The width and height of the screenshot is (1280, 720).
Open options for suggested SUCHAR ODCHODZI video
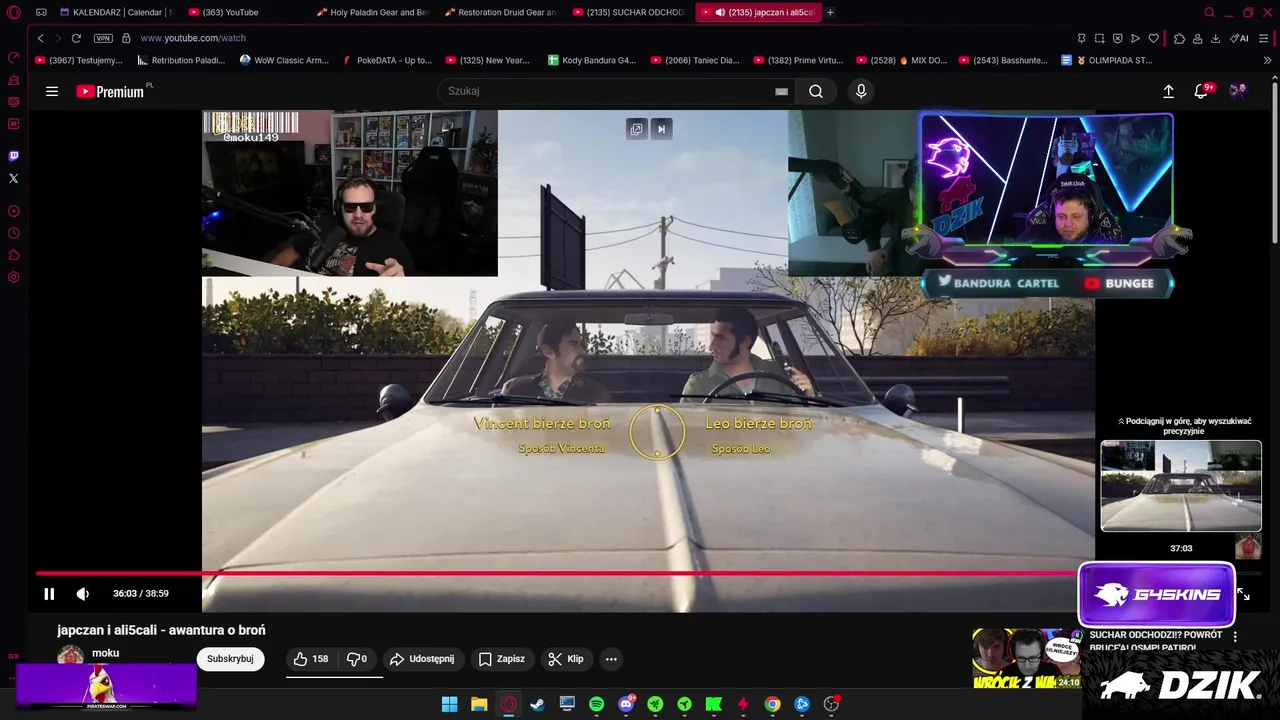coord(1235,636)
